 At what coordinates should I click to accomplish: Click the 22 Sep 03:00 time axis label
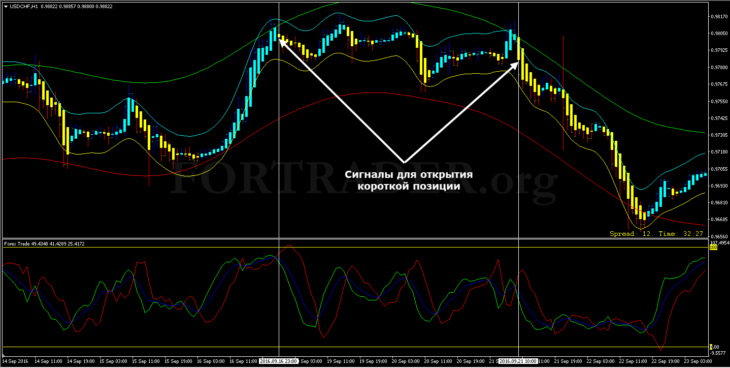601,361
